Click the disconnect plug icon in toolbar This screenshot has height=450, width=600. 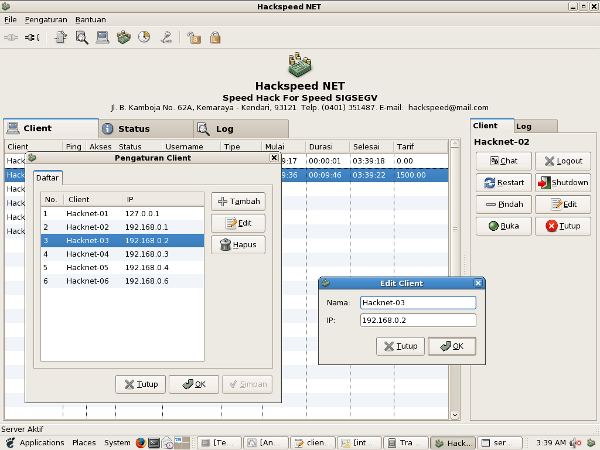tap(32, 38)
